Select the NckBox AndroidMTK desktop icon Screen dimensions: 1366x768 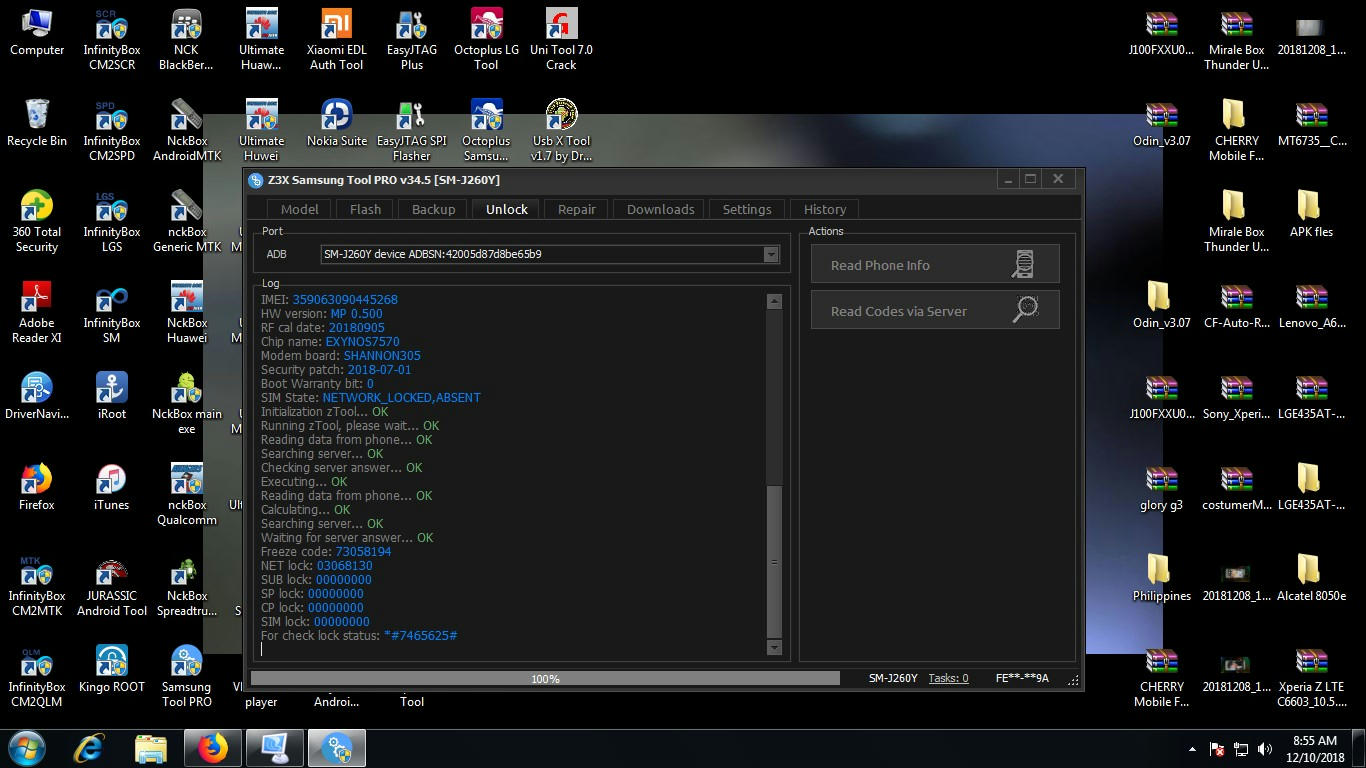pos(186,131)
